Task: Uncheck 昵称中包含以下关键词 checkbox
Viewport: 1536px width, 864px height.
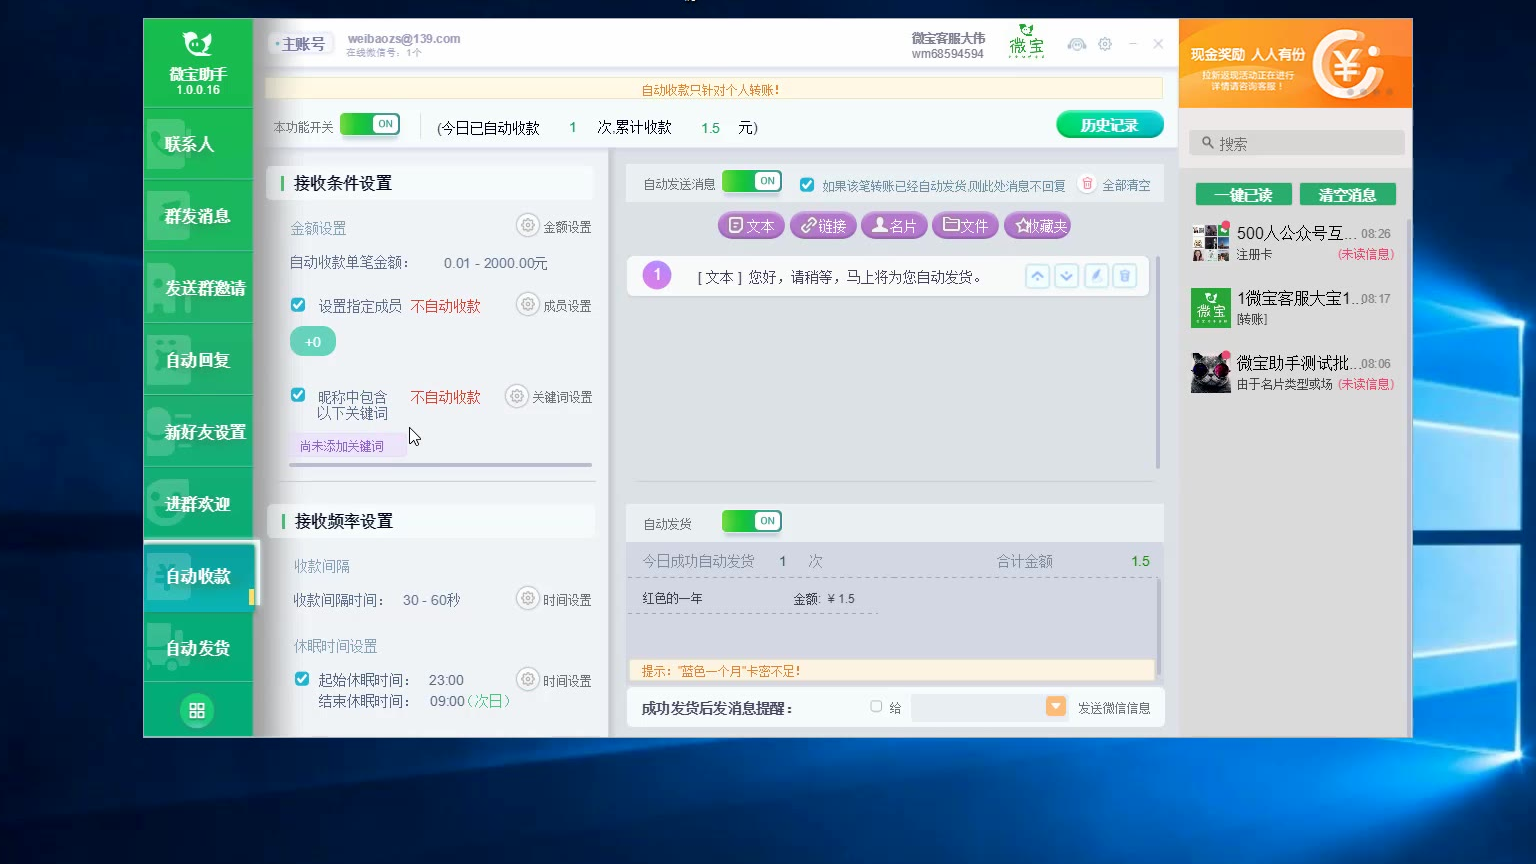Action: click(298, 395)
